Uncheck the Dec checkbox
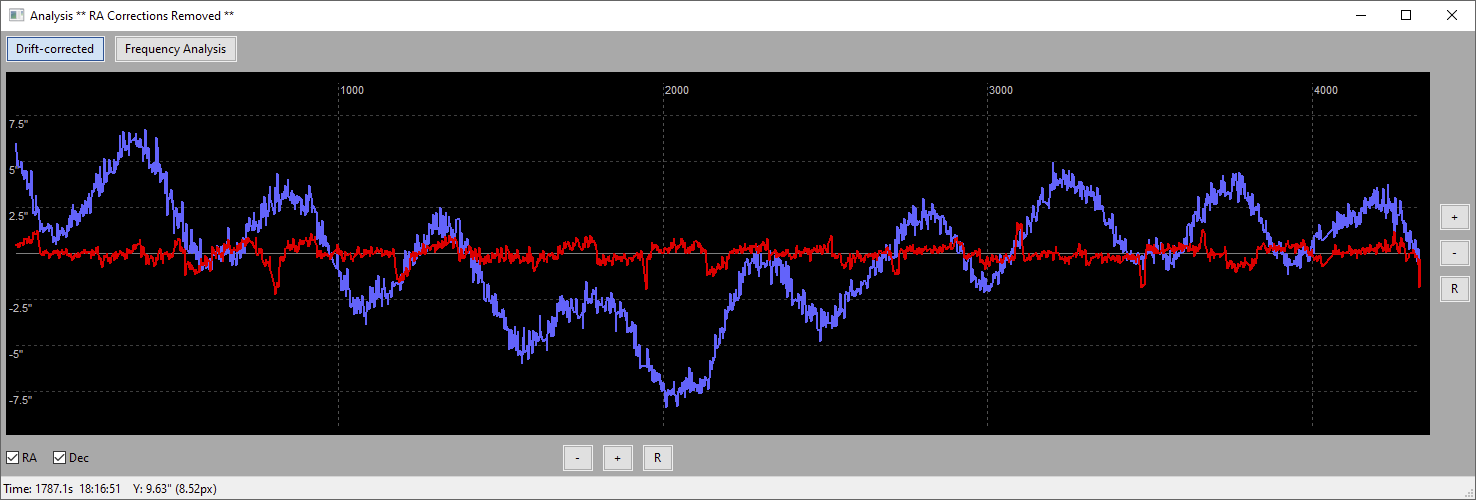 point(60,458)
